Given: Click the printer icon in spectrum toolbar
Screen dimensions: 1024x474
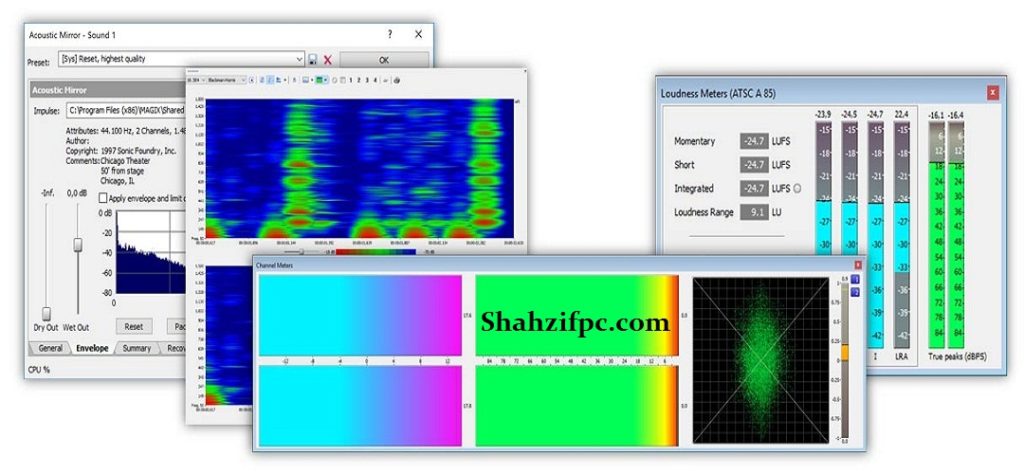Looking at the screenshot, I should pyautogui.click(x=397, y=79).
